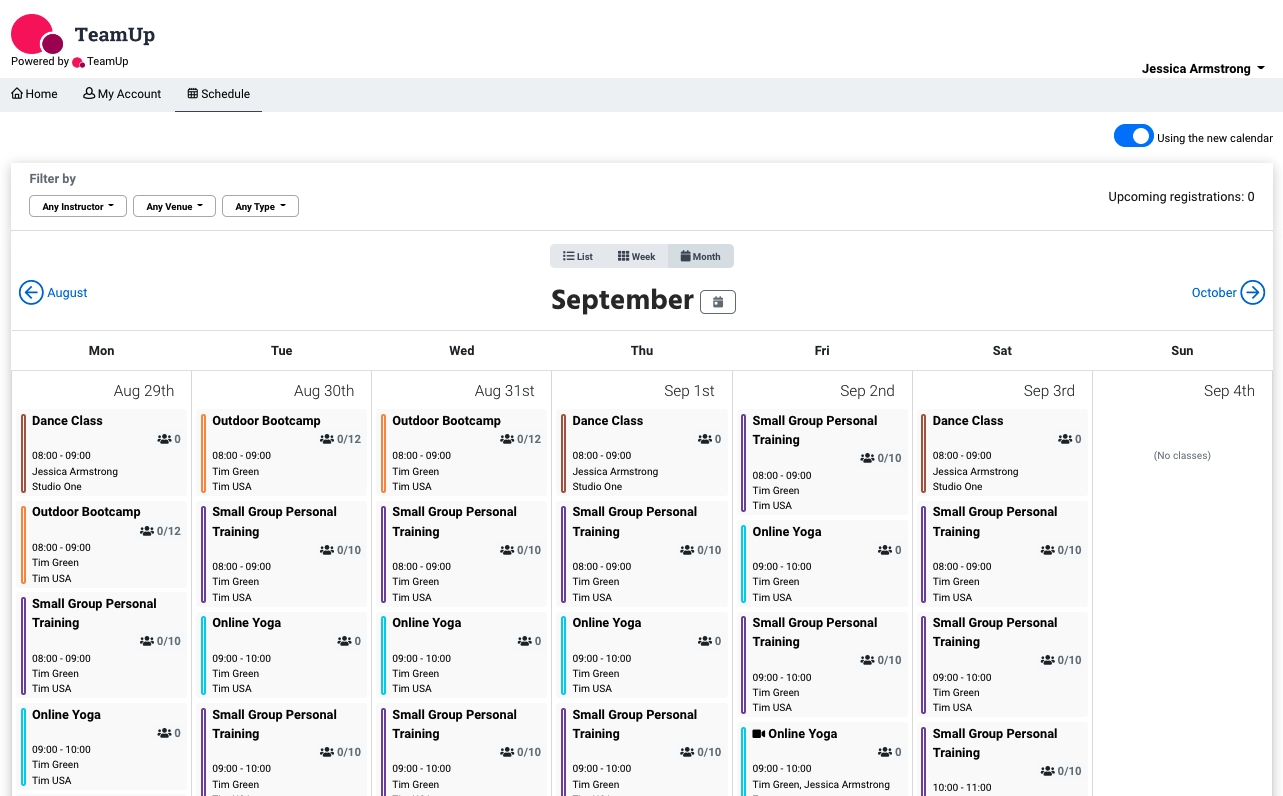Screen dimensions: 1283x796
Task: Expand the Any Type filter dropdown
Action: tap(260, 206)
